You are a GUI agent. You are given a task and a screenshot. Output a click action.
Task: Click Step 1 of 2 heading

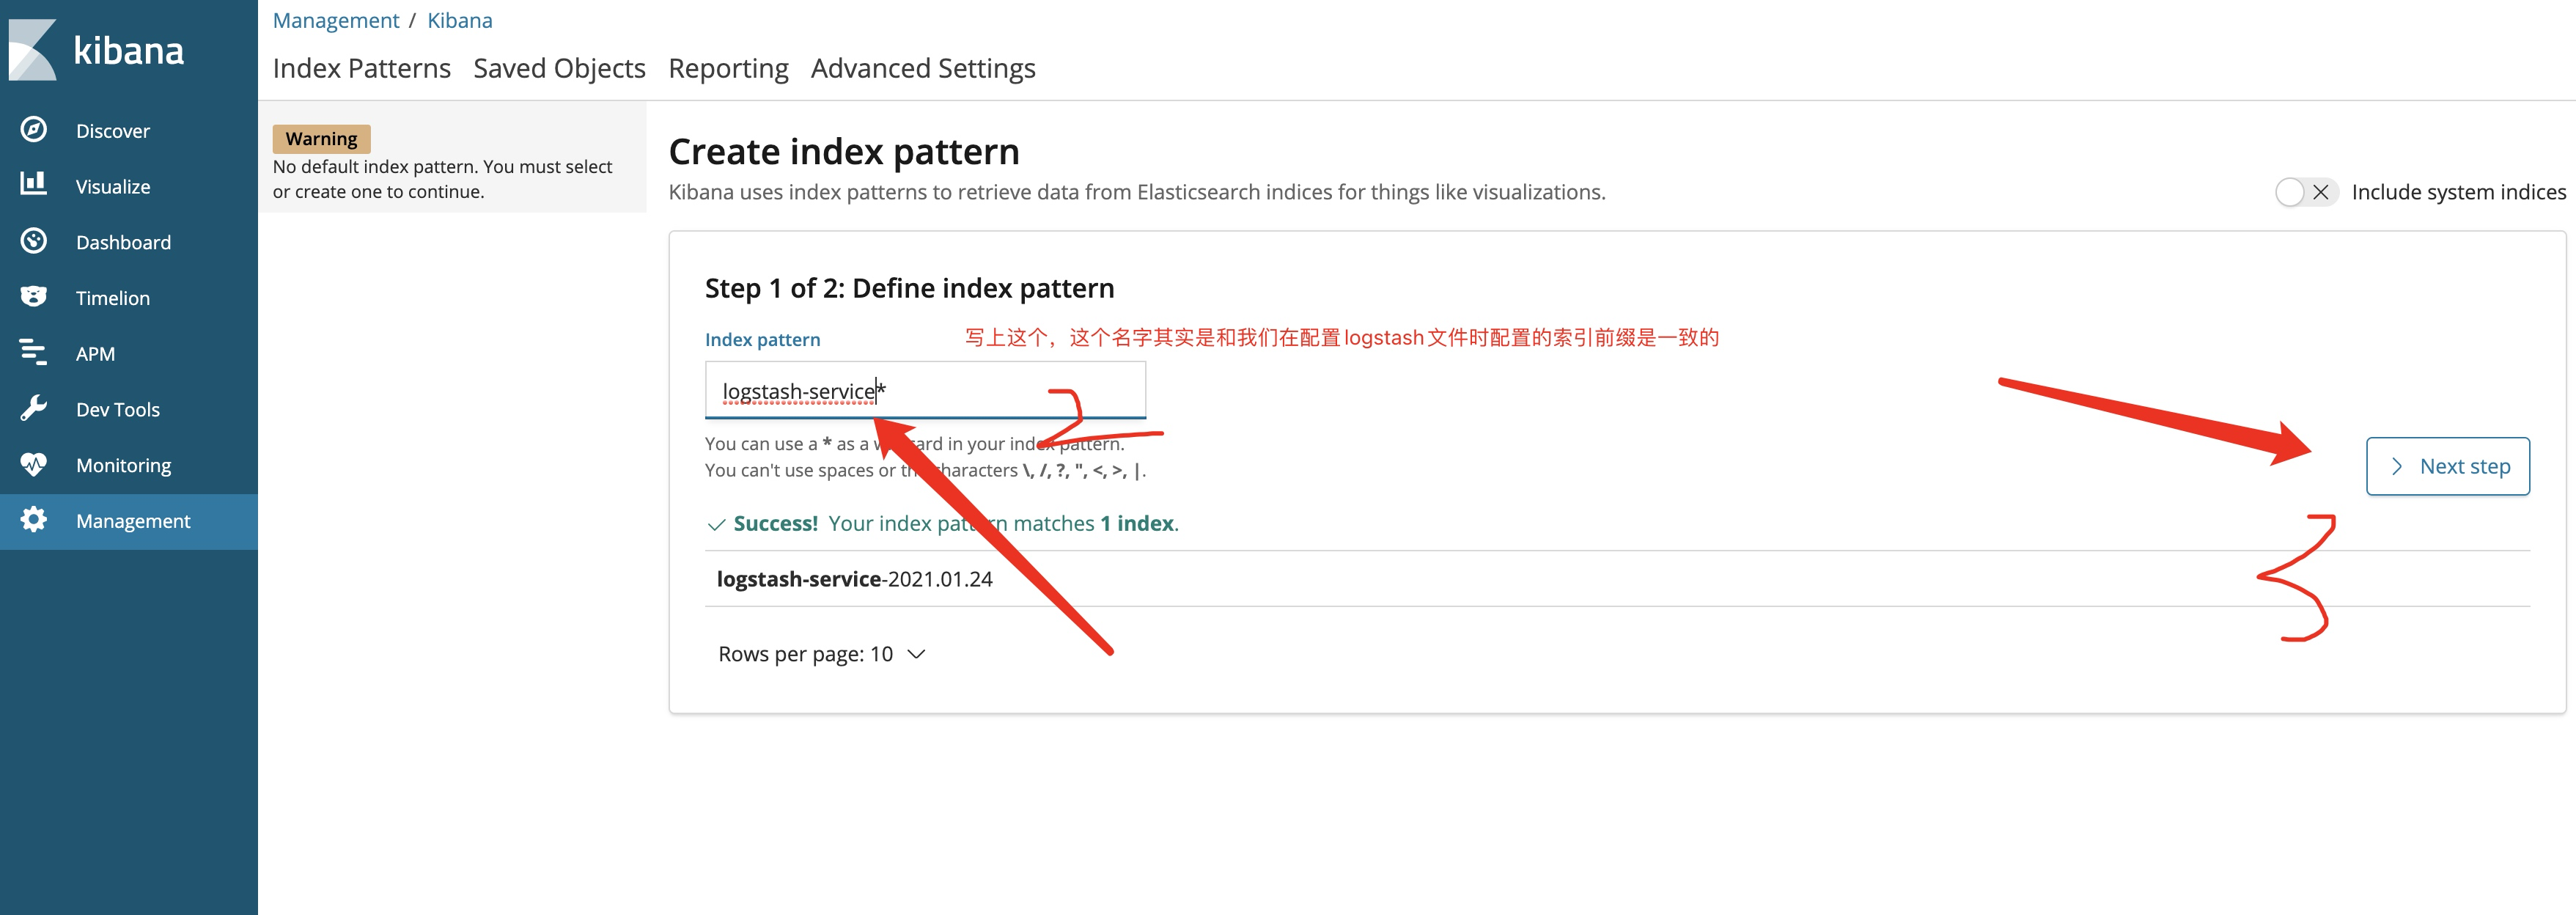click(x=909, y=288)
